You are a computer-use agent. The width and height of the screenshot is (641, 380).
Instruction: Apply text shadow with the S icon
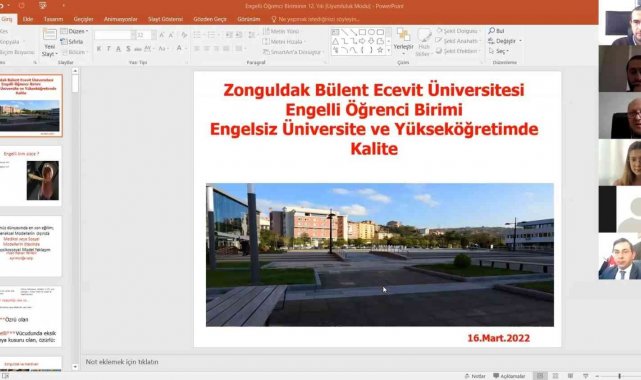coord(128,49)
